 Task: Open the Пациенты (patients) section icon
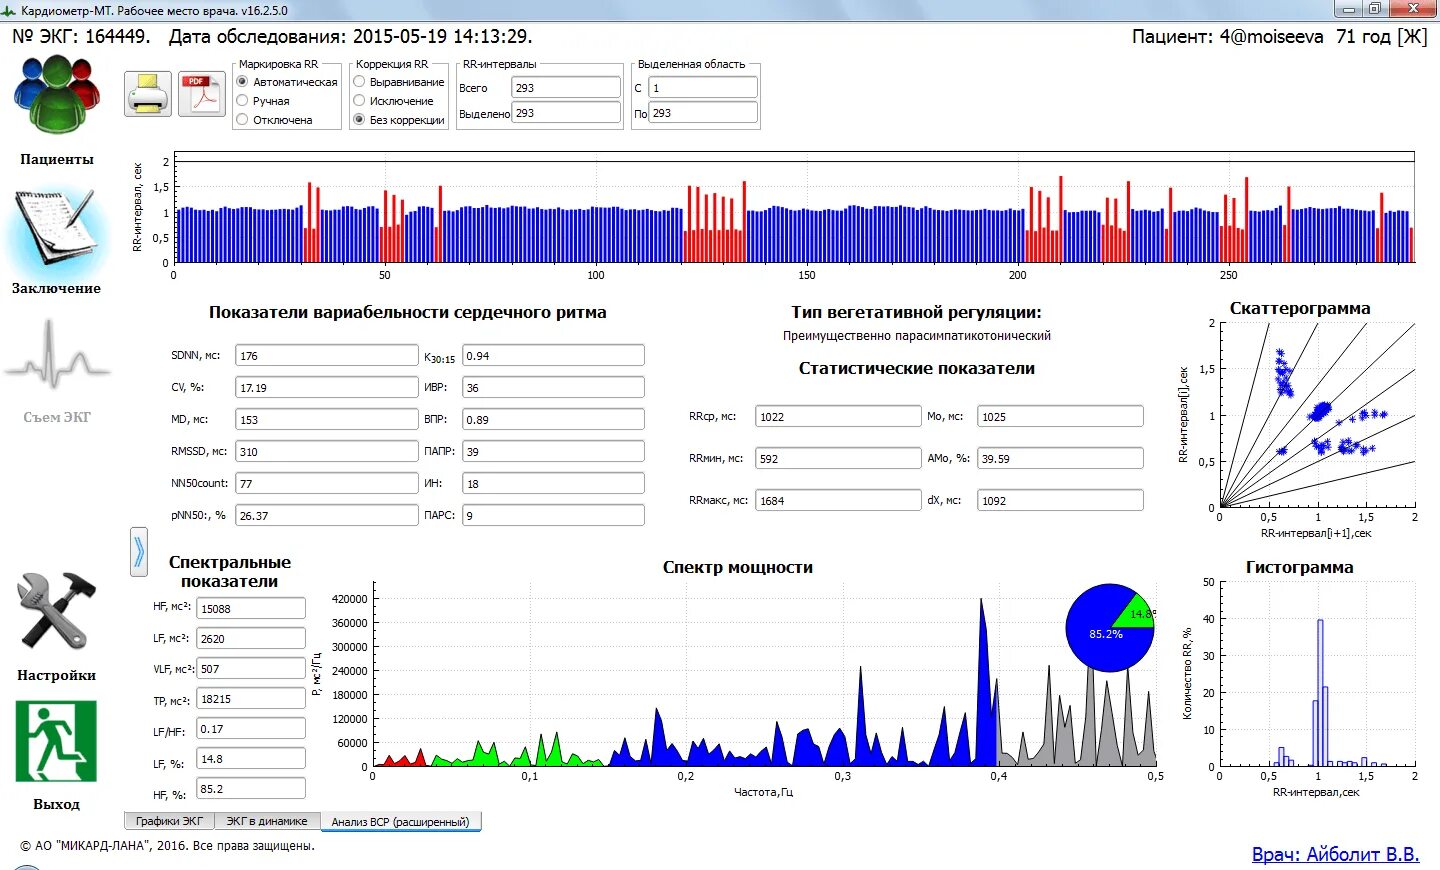(57, 95)
